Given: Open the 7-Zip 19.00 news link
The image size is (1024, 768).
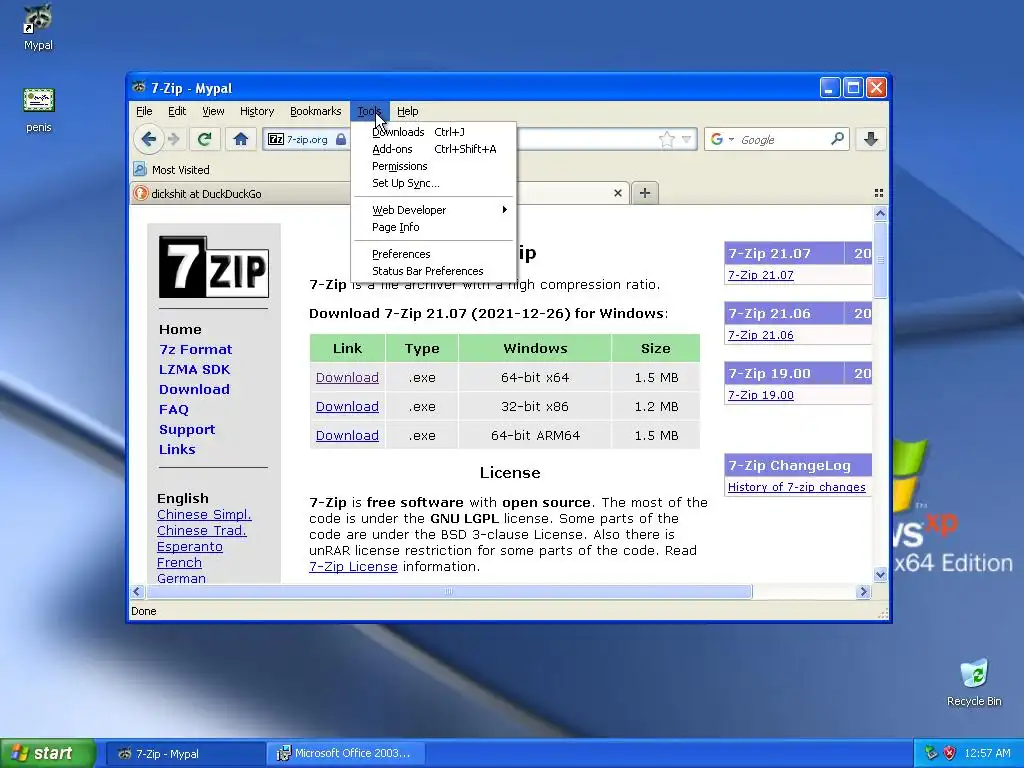Looking at the screenshot, I should click(x=760, y=395).
